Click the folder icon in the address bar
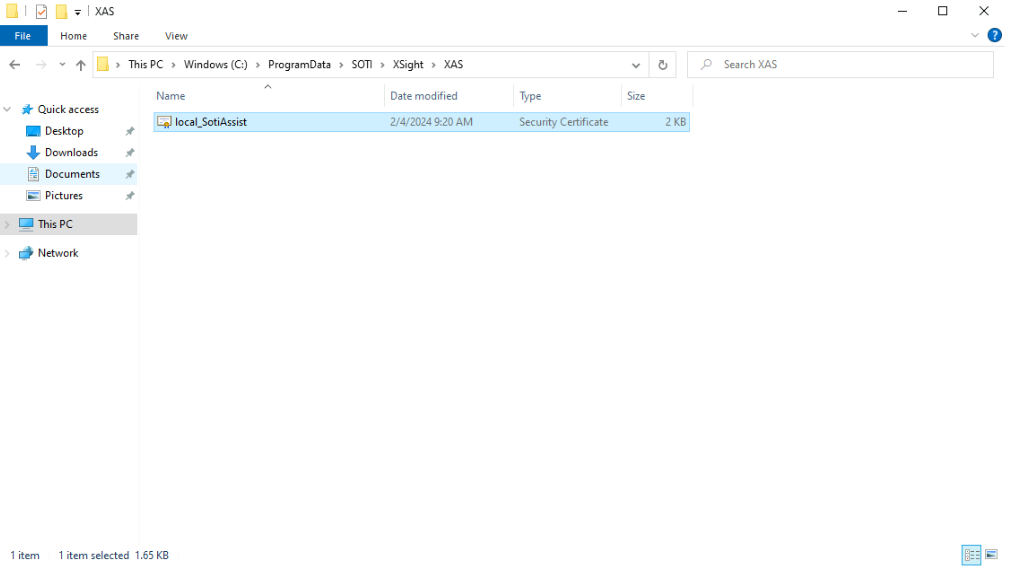The height and width of the screenshot is (573, 1009). (x=103, y=64)
